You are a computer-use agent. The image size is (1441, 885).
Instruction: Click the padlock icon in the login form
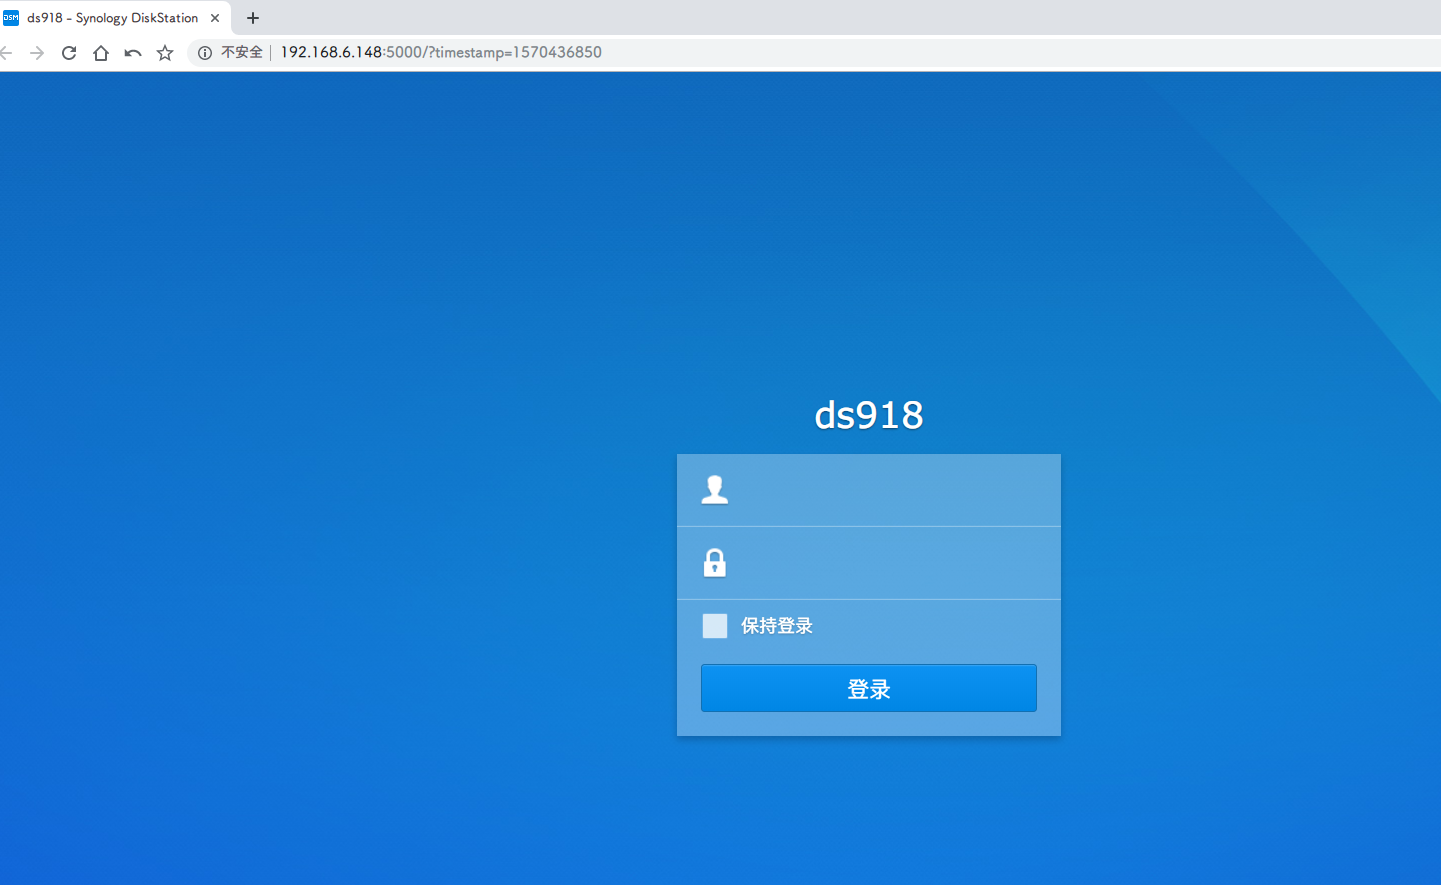tap(715, 563)
